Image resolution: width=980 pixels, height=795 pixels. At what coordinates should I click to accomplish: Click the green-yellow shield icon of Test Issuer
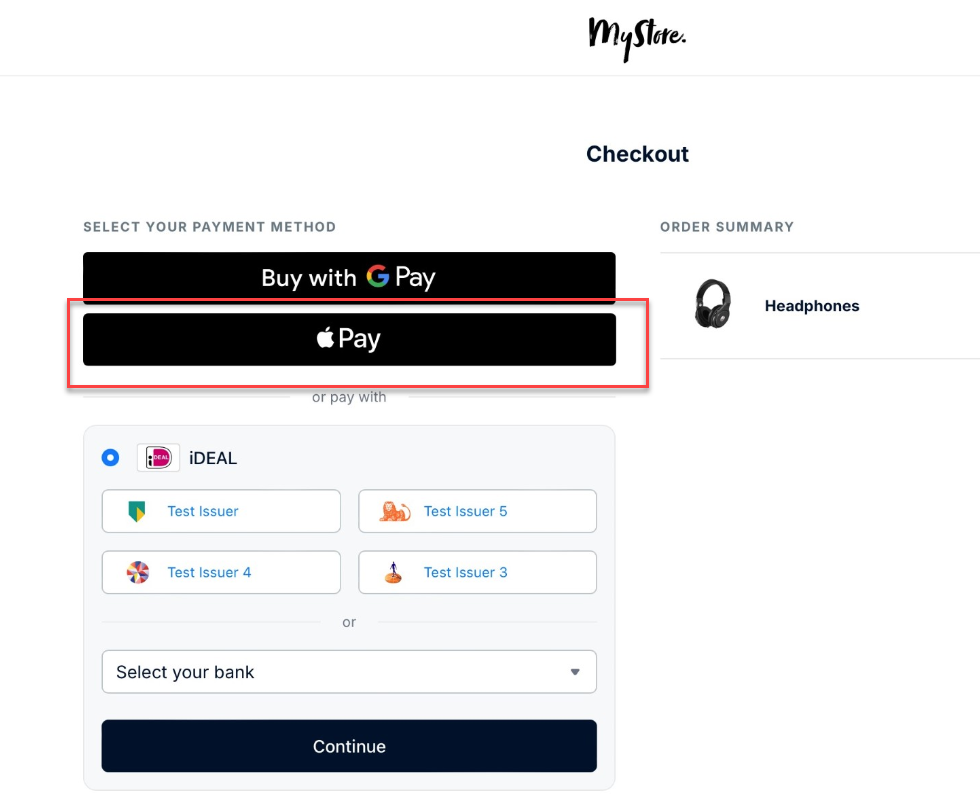(x=138, y=511)
